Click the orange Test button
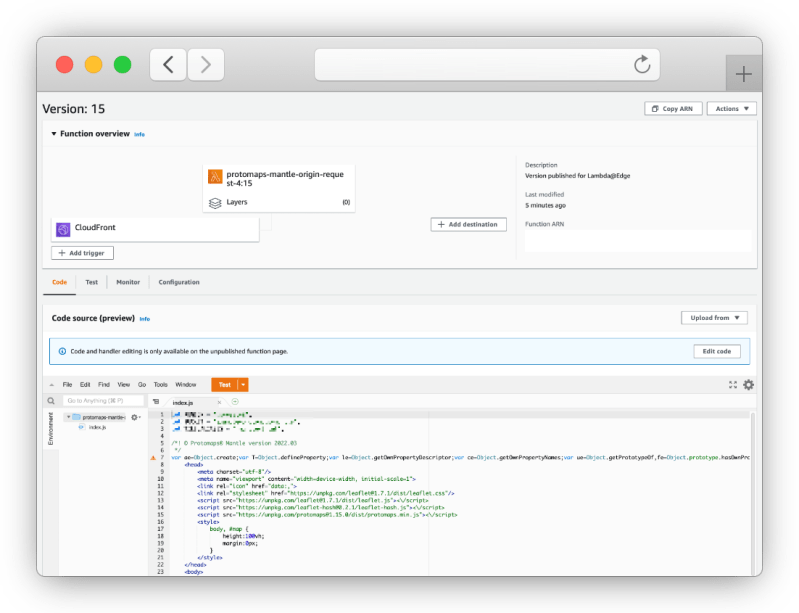 click(x=225, y=385)
